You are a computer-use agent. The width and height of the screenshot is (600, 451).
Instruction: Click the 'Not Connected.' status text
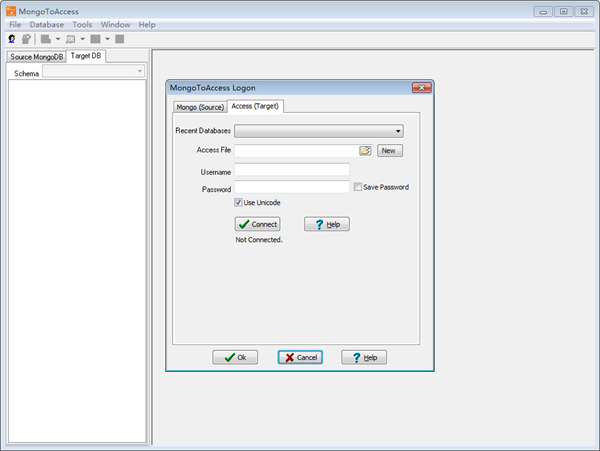pos(259,240)
